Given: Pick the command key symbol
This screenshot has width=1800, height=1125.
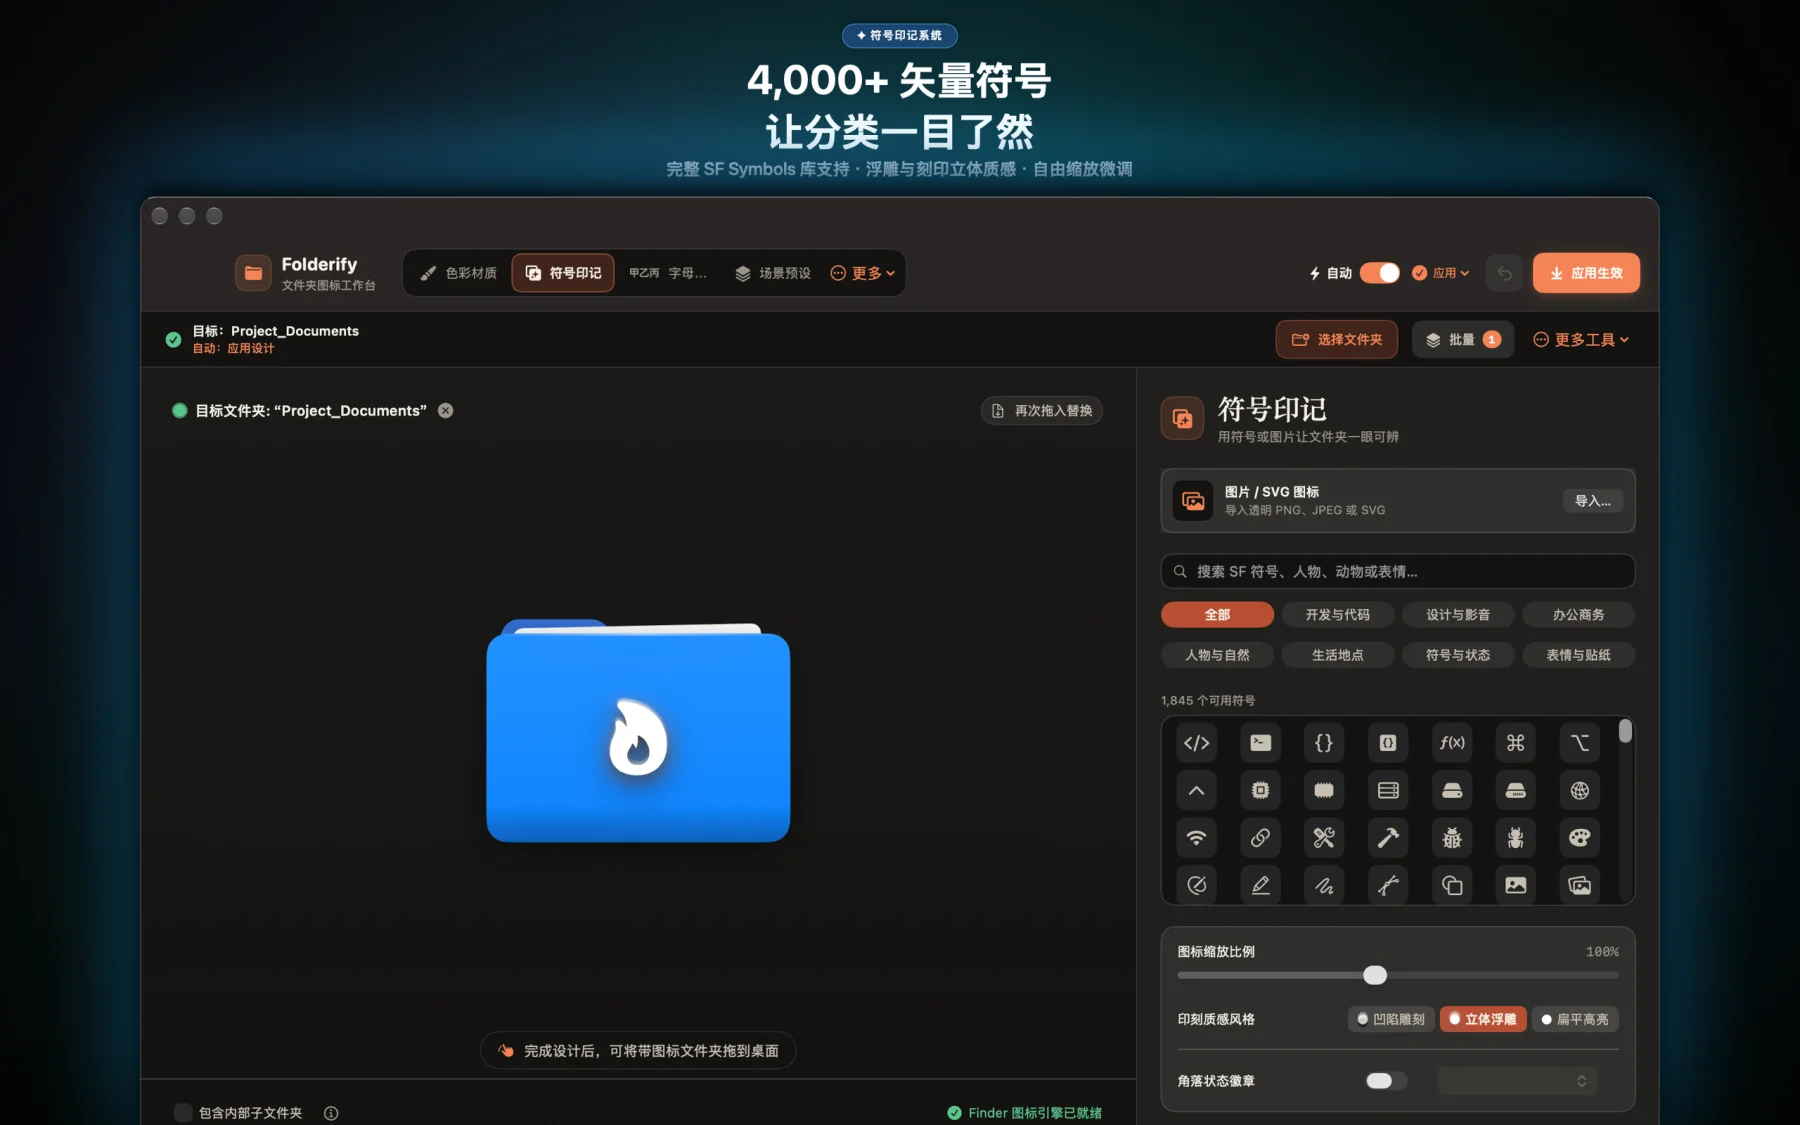Looking at the screenshot, I should pyautogui.click(x=1516, y=743).
